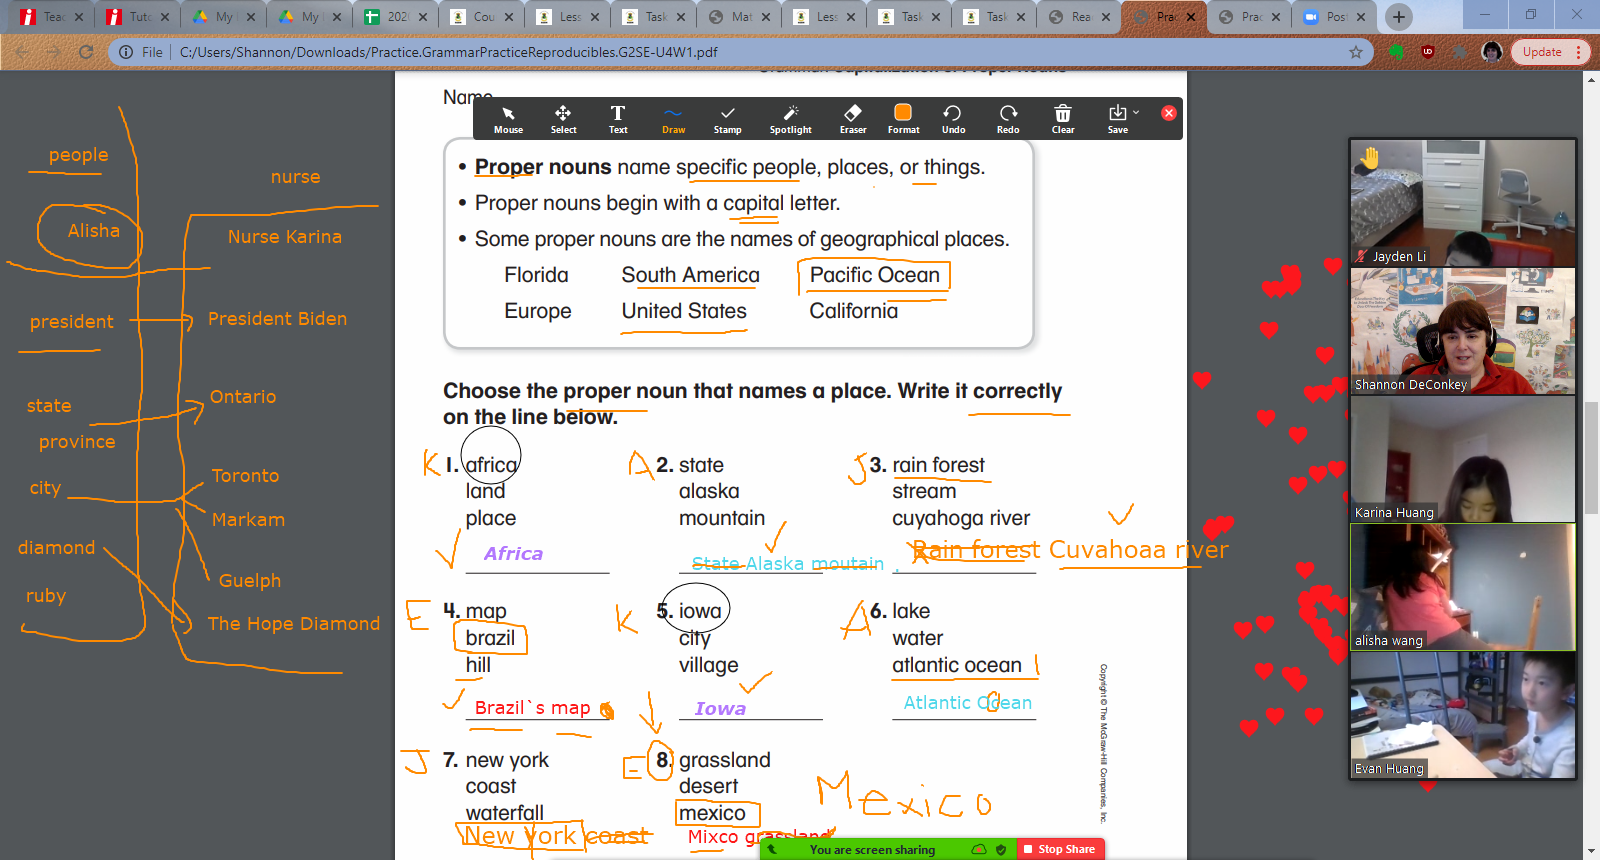Open the green shield security icon
1600x860 pixels.
(1001, 850)
